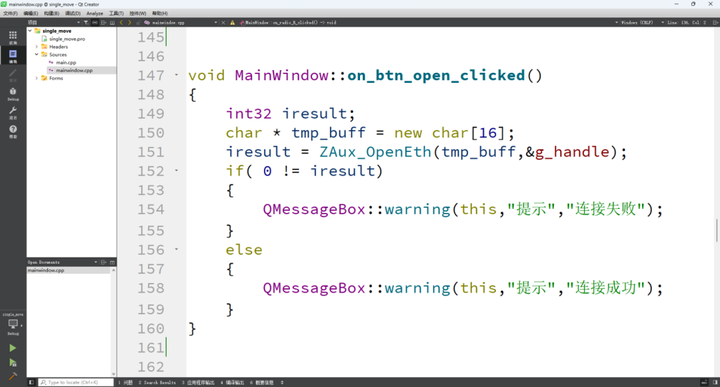Build the project with hammer icon
This screenshot has width=720, height=387.
pyautogui.click(x=12, y=376)
